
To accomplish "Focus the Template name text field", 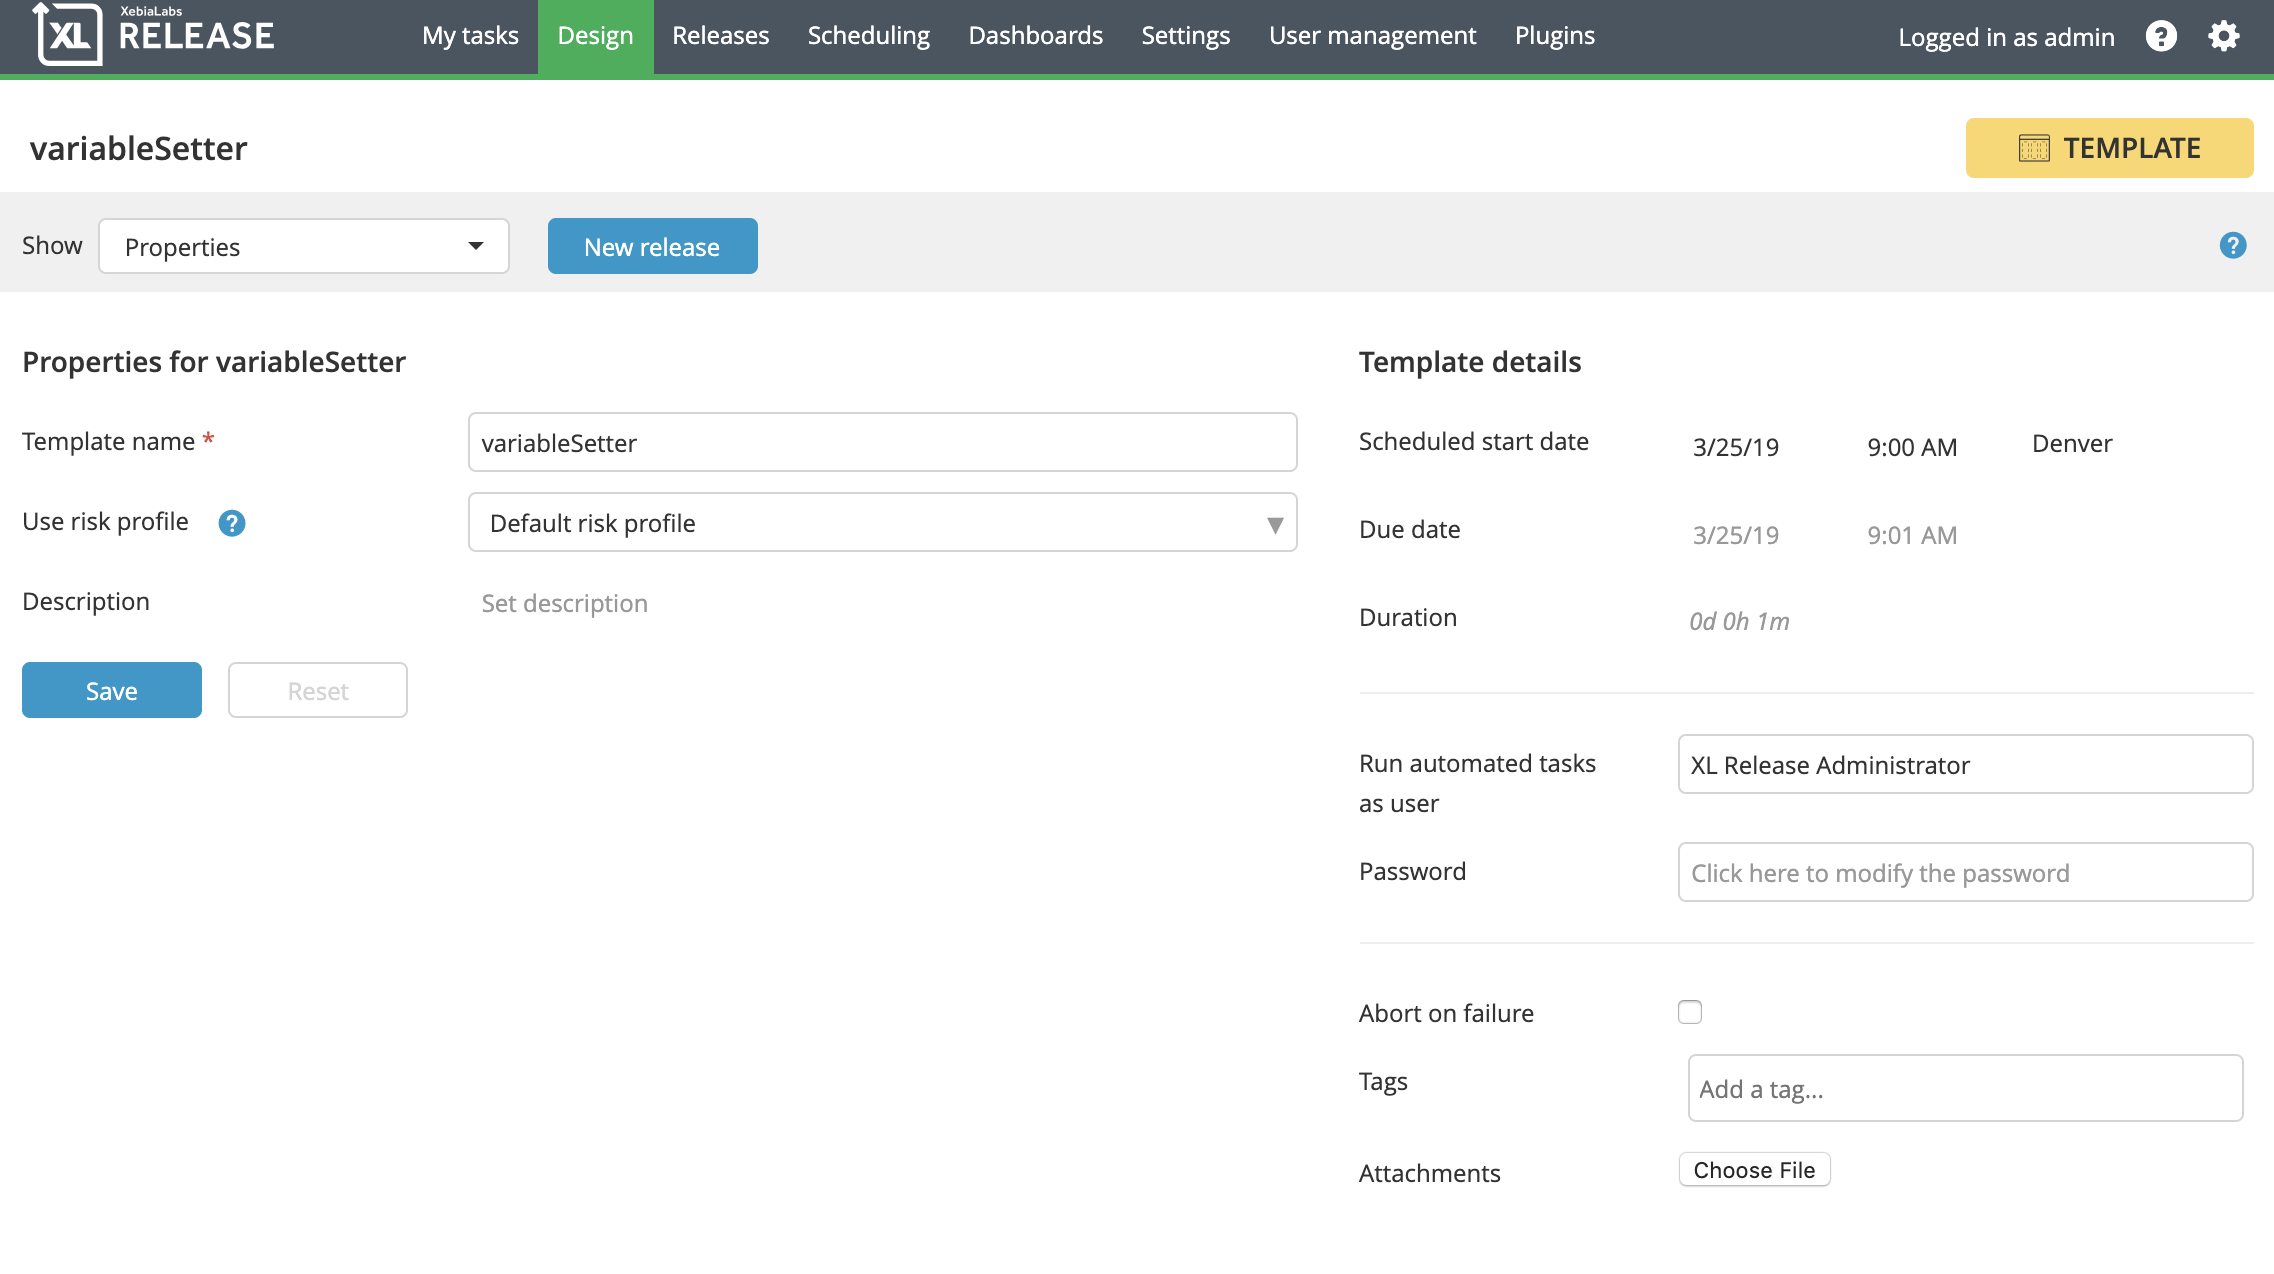I will tap(882, 442).
